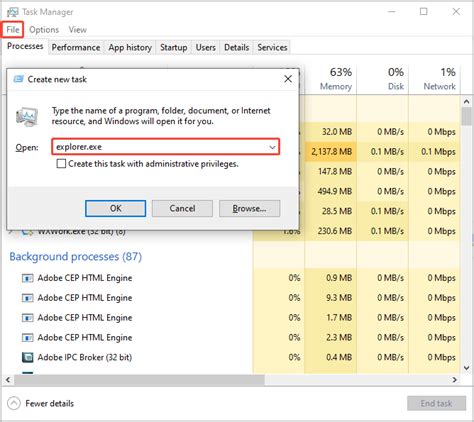The height and width of the screenshot is (422, 474).
Task: Click the Create new task title icon
Action: click(x=18, y=79)
